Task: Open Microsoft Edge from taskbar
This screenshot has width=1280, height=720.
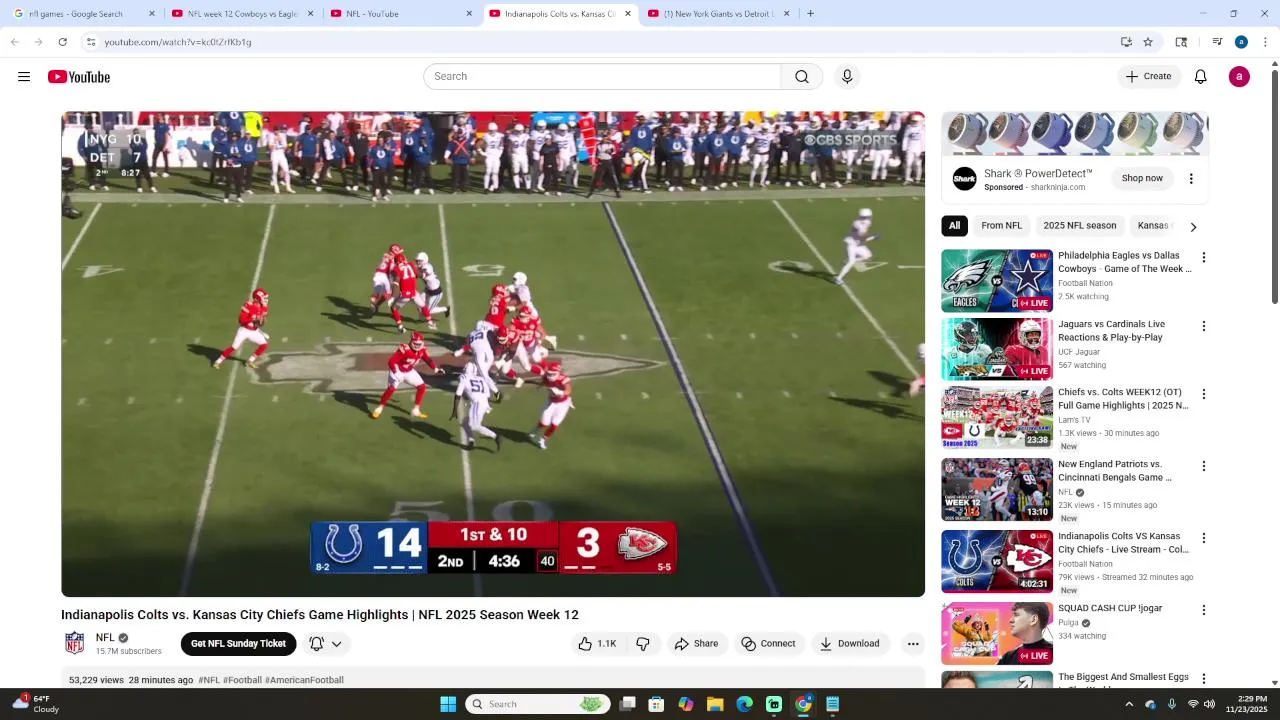Action: coord(744,704)
